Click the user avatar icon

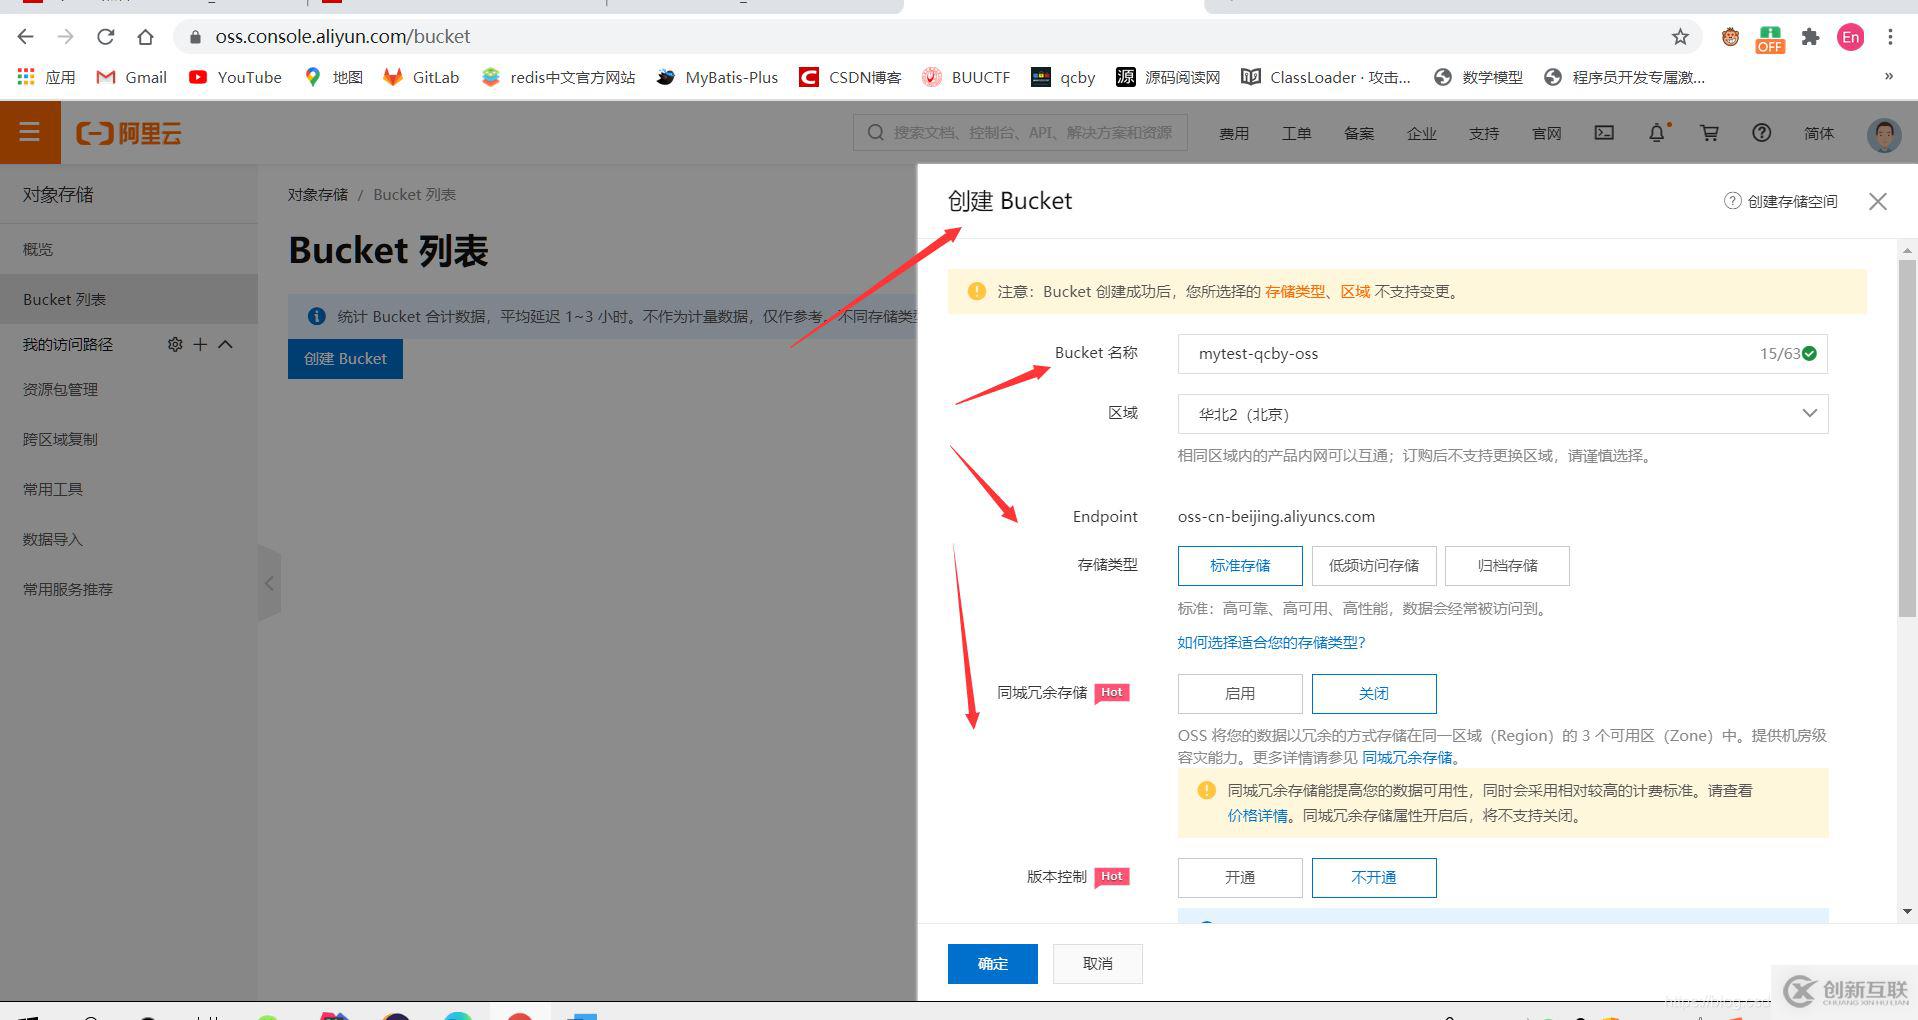click(1882, 132)
